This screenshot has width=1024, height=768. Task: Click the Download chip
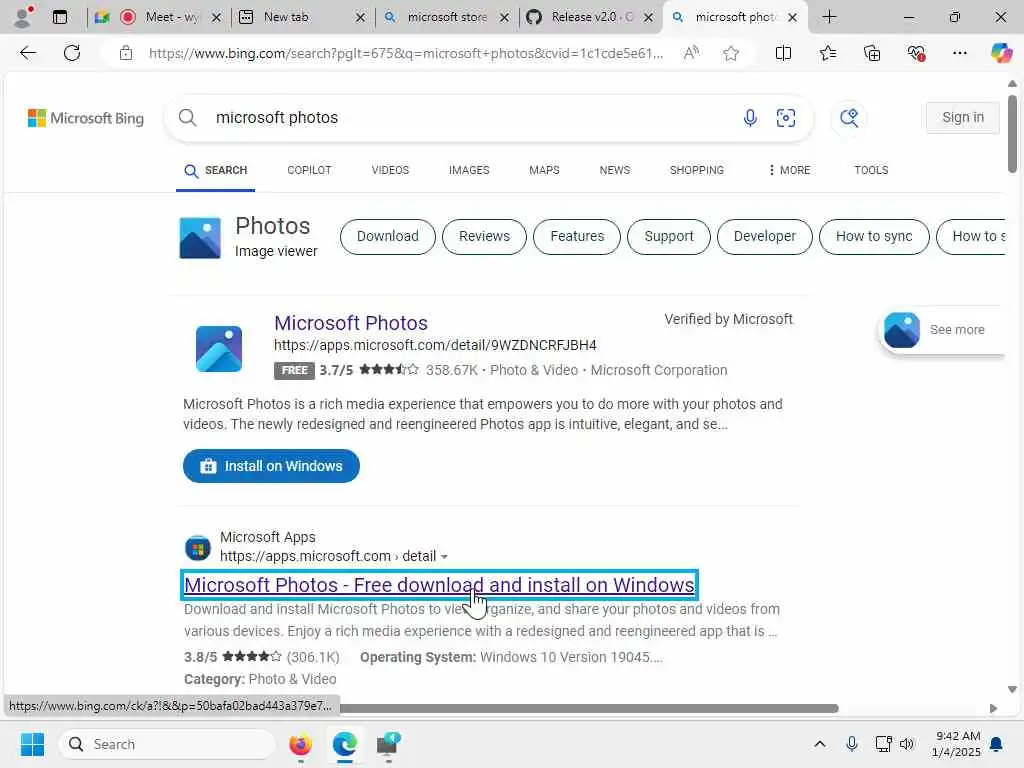click(x=388, y=236)
